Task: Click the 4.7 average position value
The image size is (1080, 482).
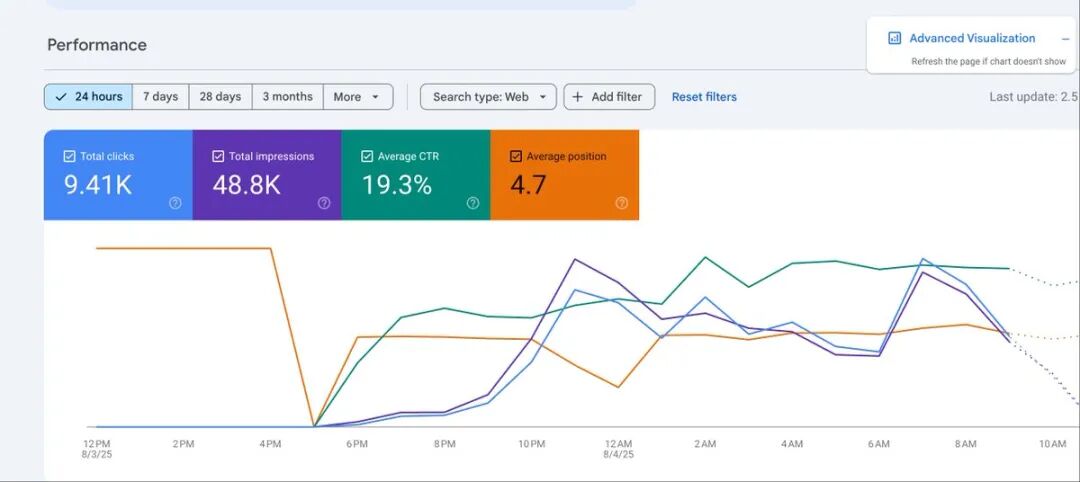Action: tap(528, 185)
